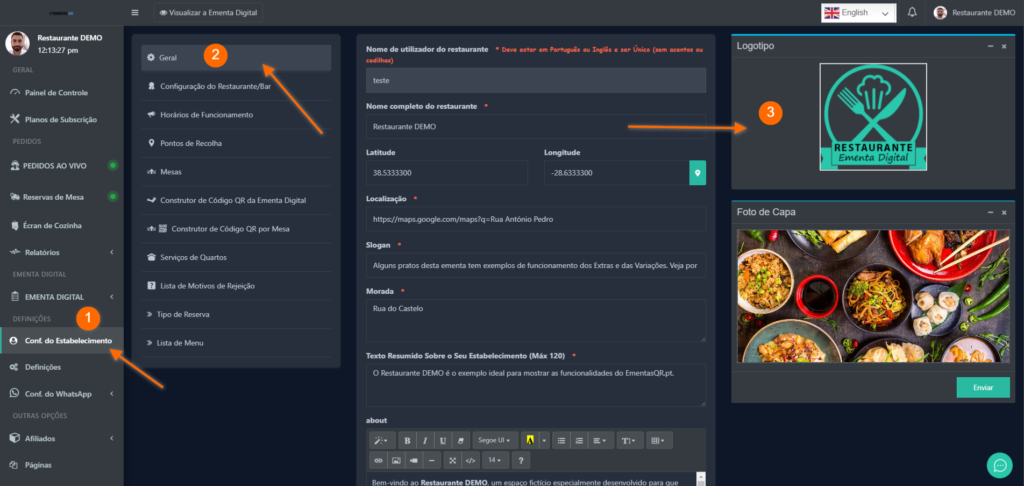This screenshot has width=1024, height=486.
Task: Click the Enviar button
Action: (x=983, y=387)
